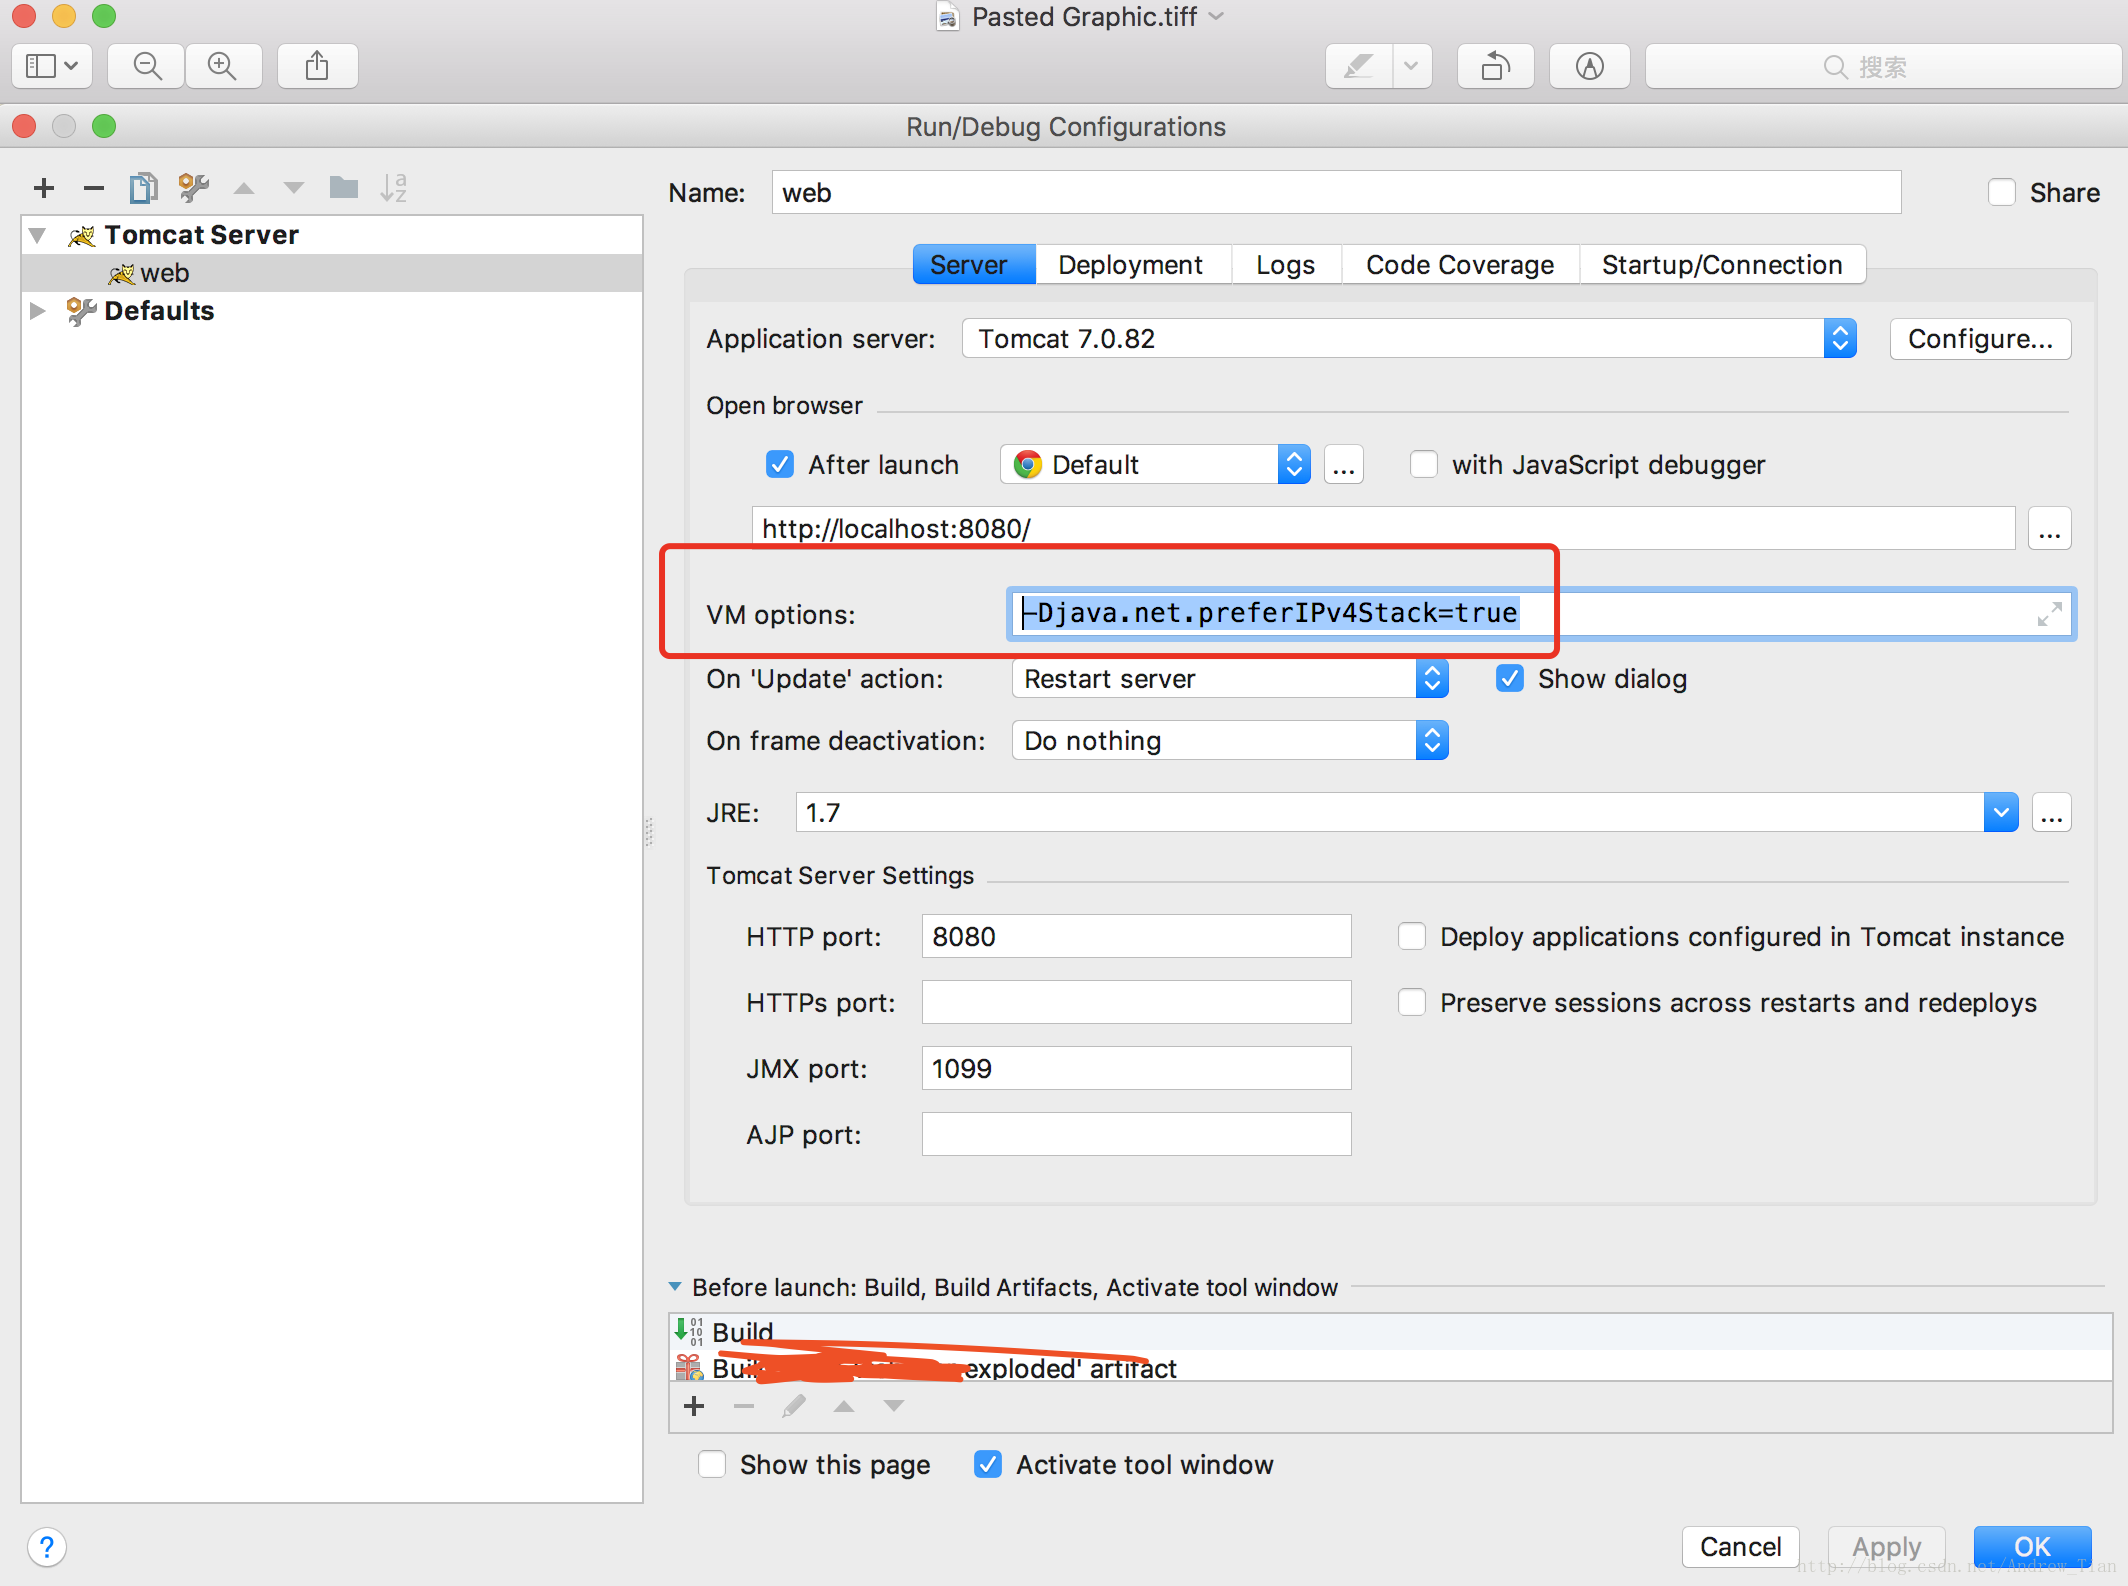Image resolution: width=2128 pixels, height=1586 pixels.
Task: Click the JMX port field
Action: [x=1136, y=1069]
